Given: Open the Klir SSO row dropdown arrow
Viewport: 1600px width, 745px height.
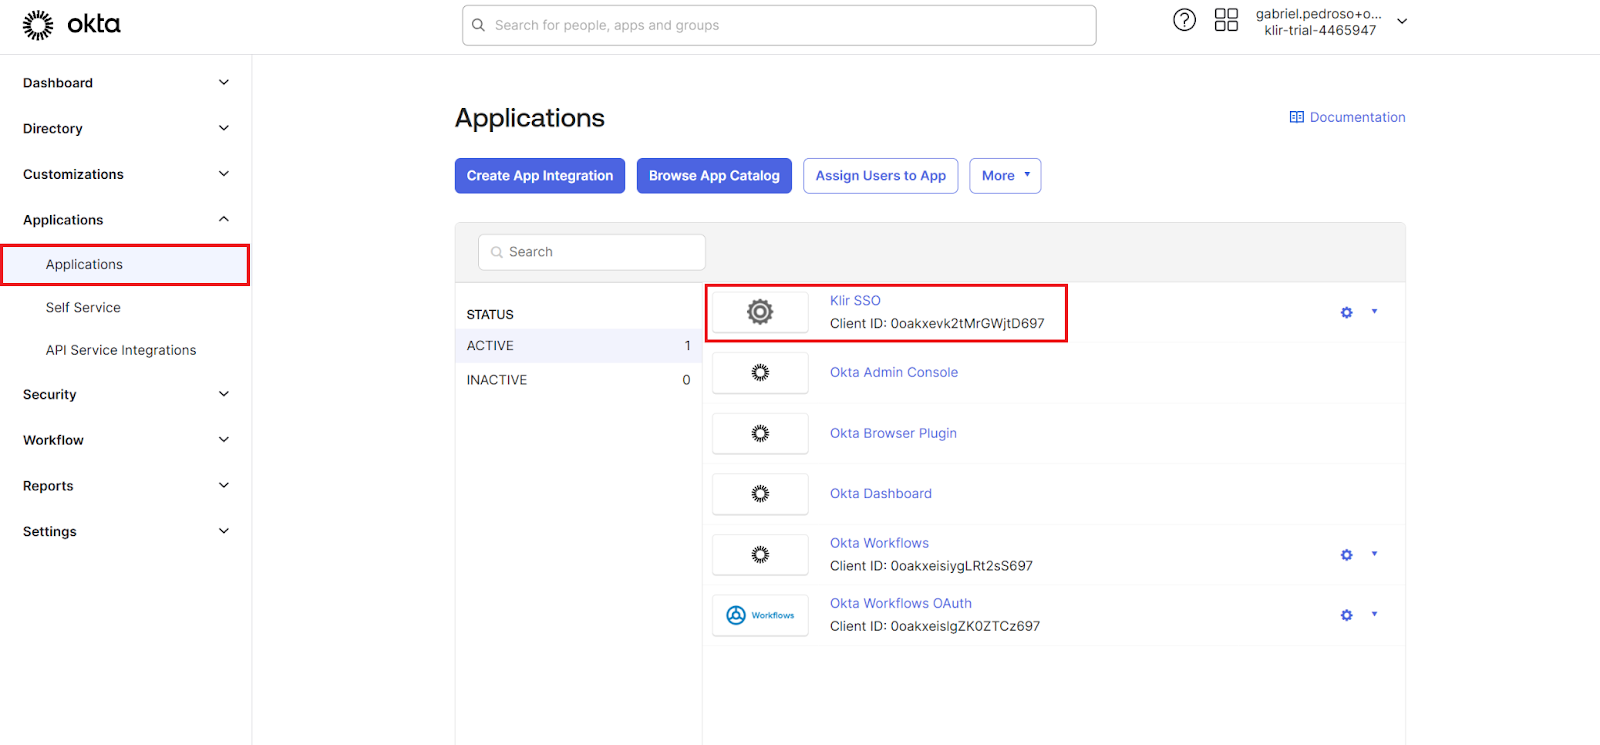Looking at the screenshot, I should pos(1374,312).
